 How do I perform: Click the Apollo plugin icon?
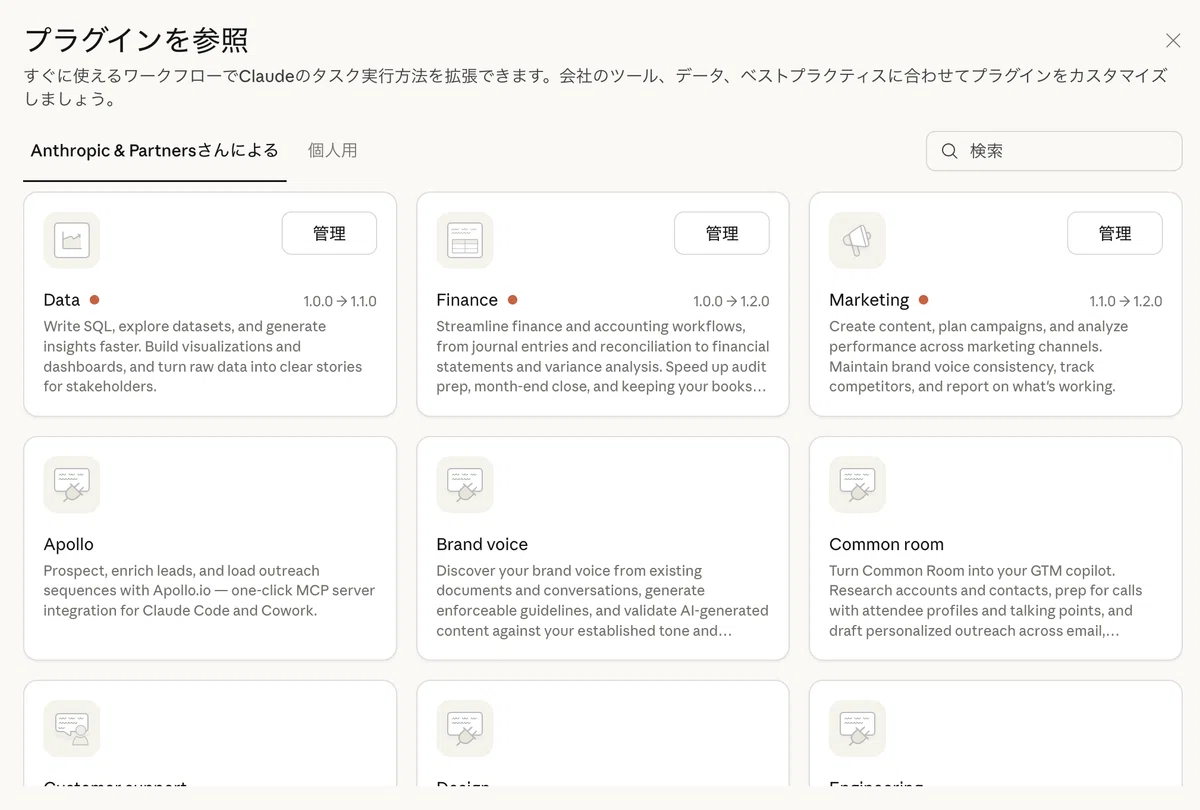pyautogui.click(x=72, y=485)
